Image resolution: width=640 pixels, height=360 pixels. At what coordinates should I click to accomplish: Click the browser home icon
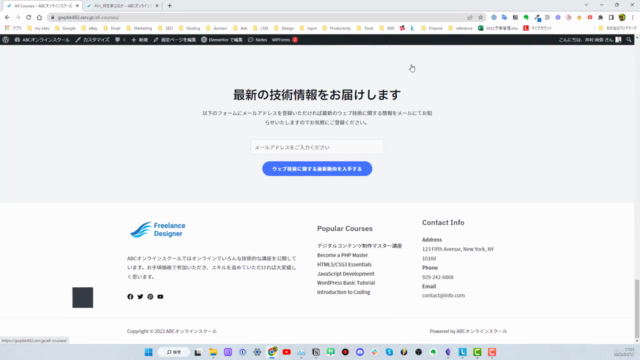tap(39, 17)
